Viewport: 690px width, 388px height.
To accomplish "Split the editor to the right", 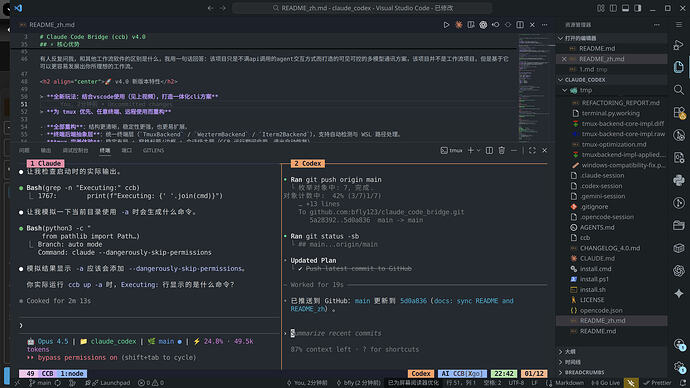I will pyautogui.click(x=520, y=25).
